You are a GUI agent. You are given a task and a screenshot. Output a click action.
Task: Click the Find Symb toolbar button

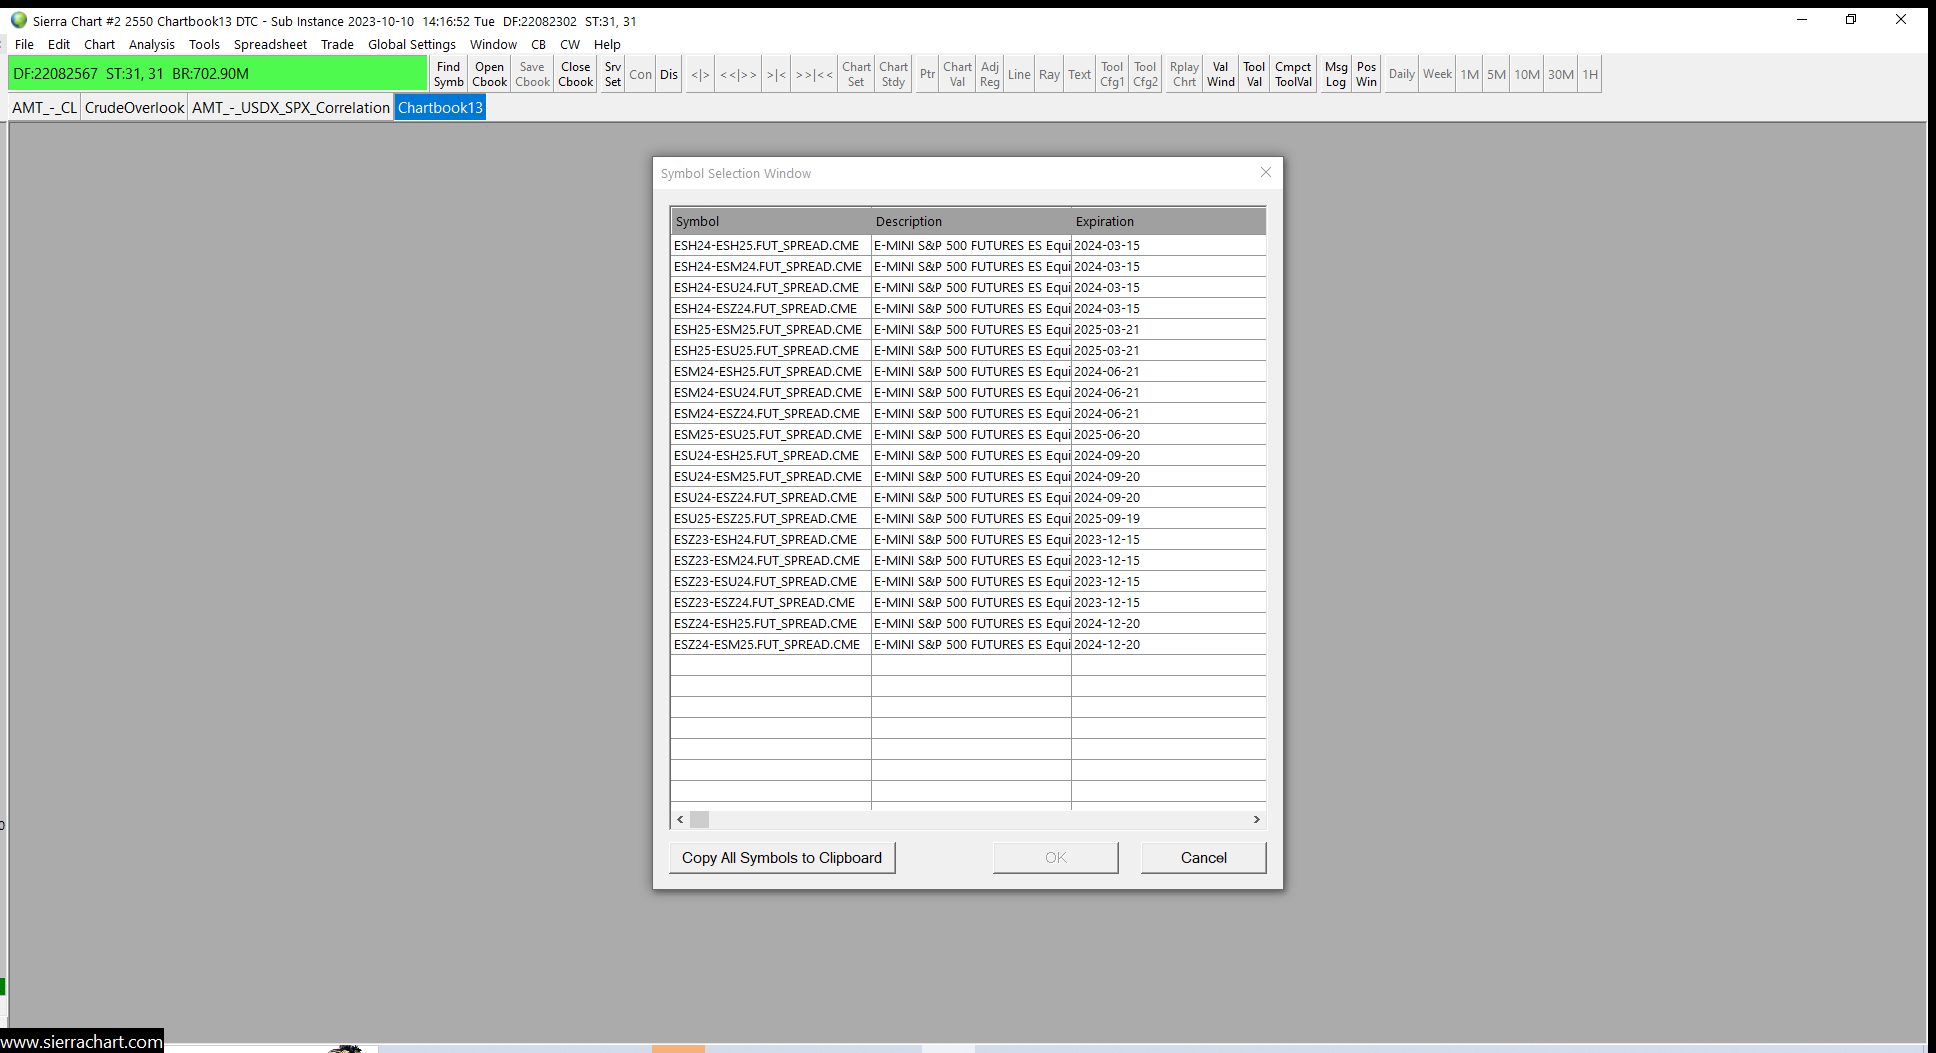pos(449,74)
